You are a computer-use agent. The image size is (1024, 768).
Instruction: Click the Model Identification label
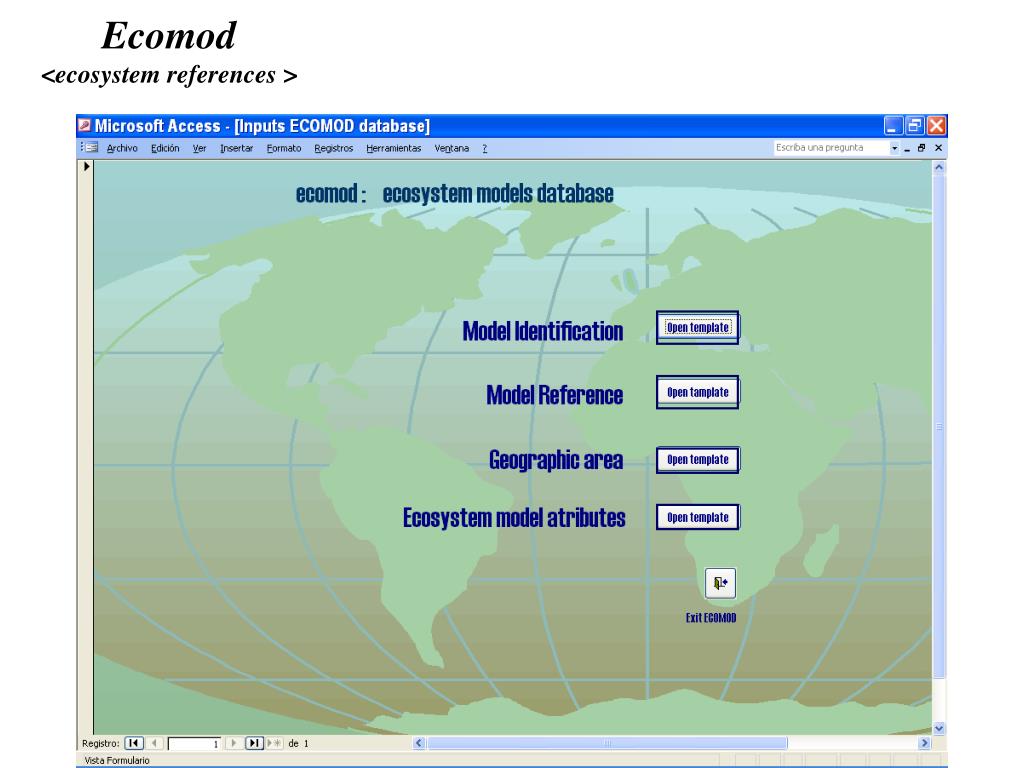click(x=543, y=331)
